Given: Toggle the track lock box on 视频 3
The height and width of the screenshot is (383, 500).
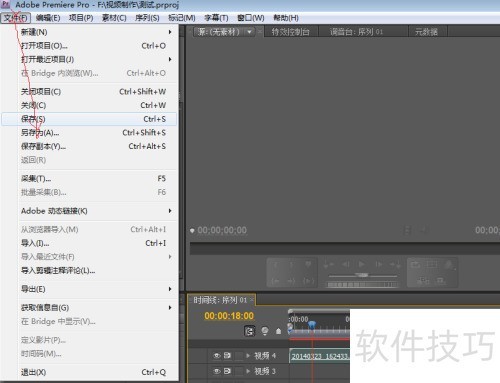Looking at the screenshot, I should click(239, 371).
